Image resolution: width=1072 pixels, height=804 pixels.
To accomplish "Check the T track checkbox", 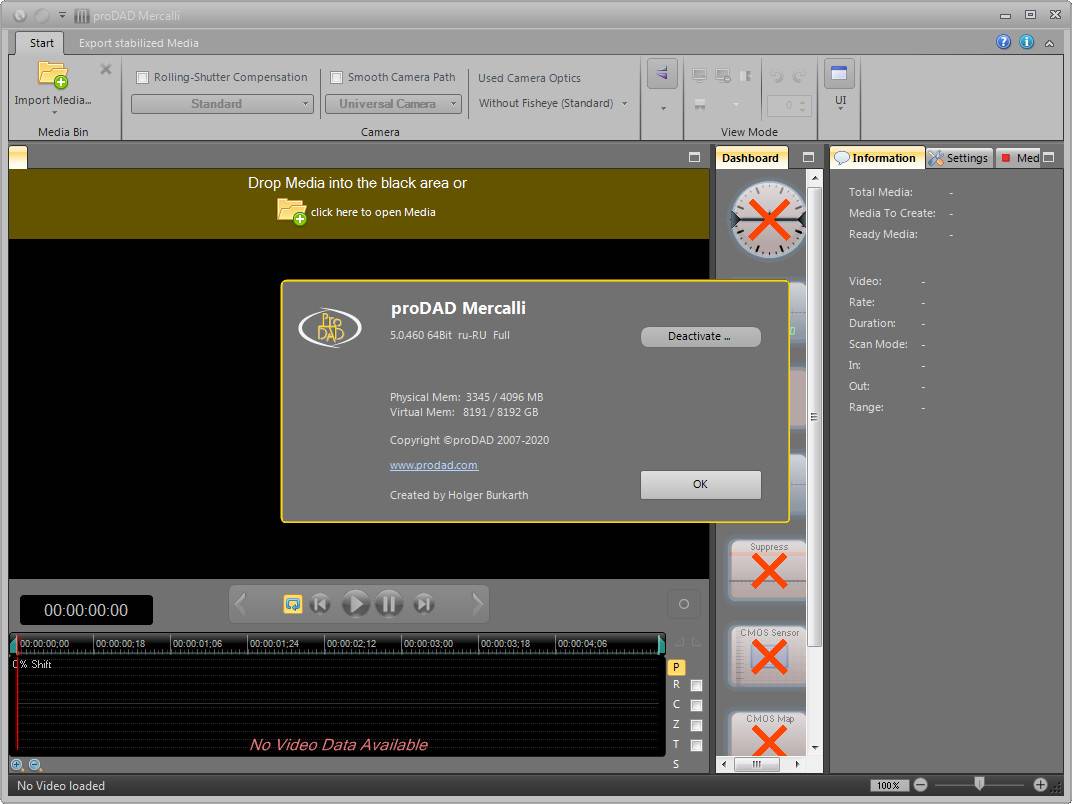I will [x=696, y=745].
